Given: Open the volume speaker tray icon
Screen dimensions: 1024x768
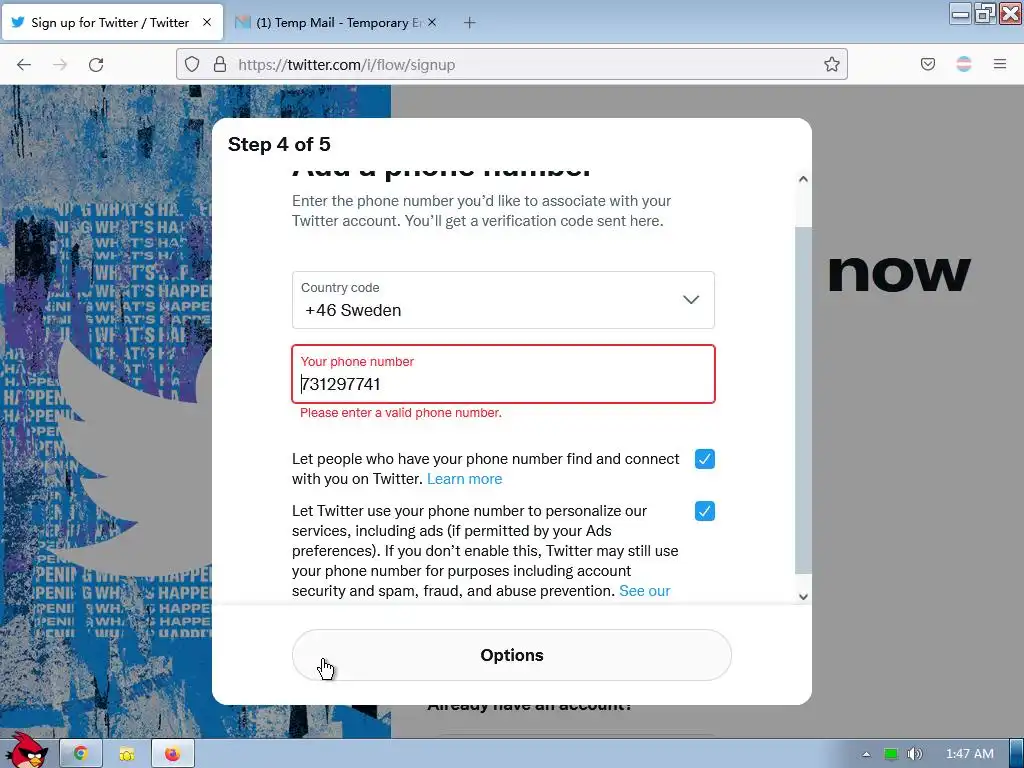Looking at the screenshot, I should pos(915,754).
